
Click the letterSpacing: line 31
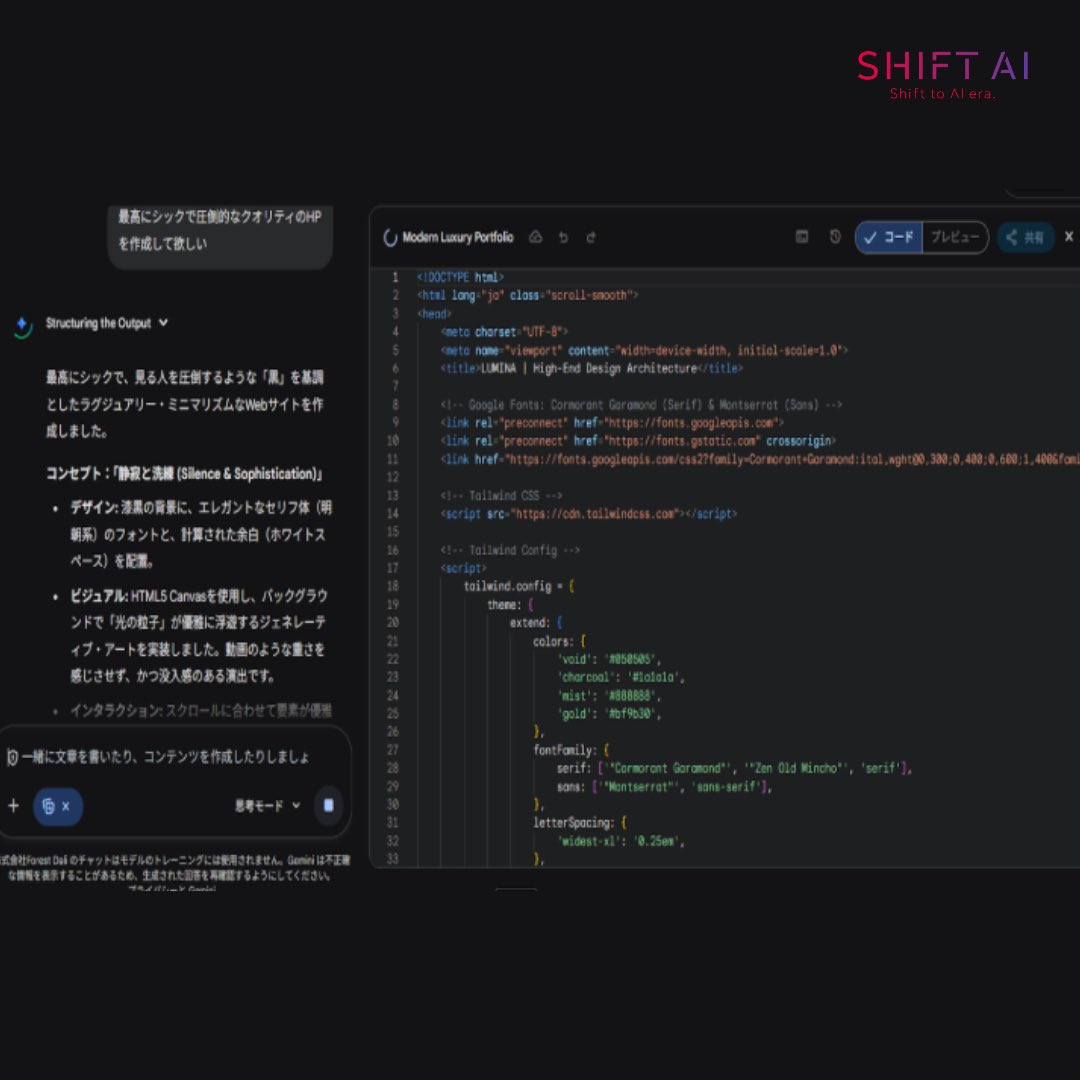click(x=580, y=822)
